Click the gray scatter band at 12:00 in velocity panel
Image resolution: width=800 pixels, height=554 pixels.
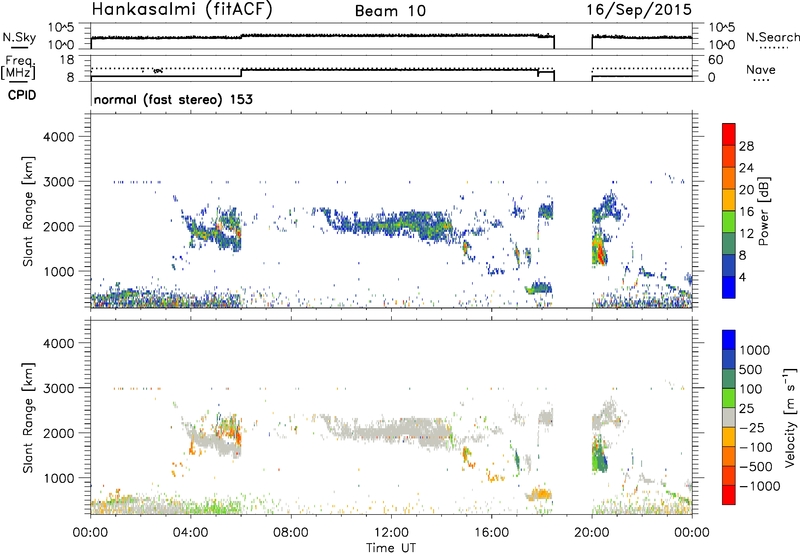tap(391, 430)
